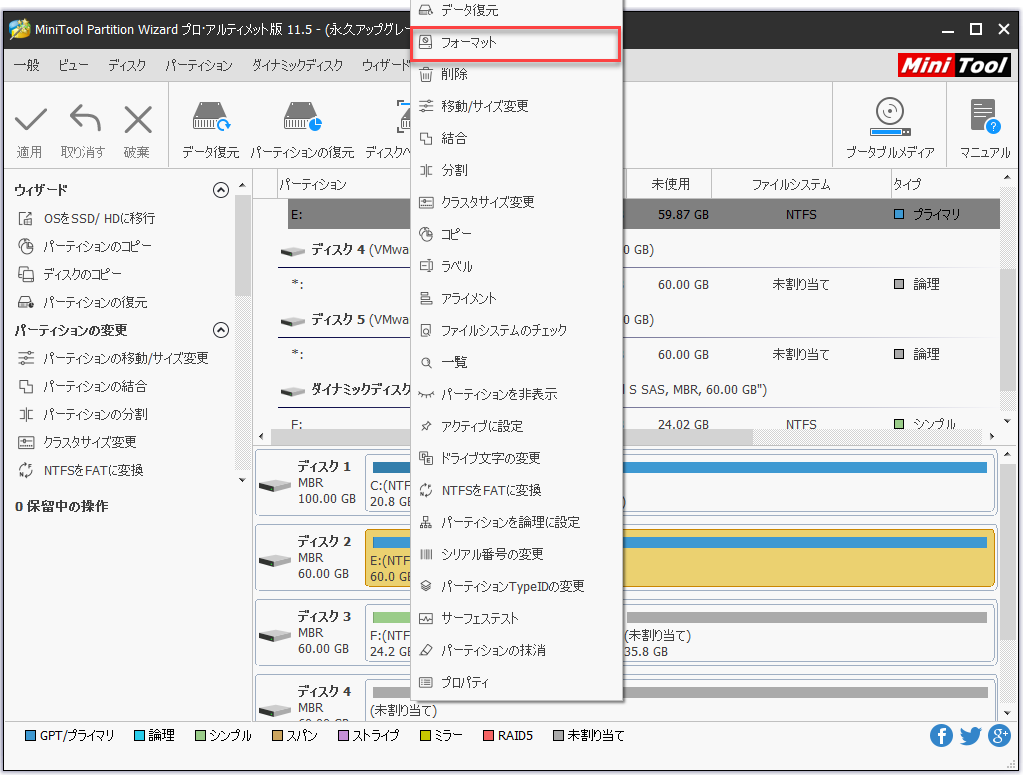Choose Delete (削除) from the context menu
Image resolution: width=1024 pixels, height=775 pixels.
(516, 74)
